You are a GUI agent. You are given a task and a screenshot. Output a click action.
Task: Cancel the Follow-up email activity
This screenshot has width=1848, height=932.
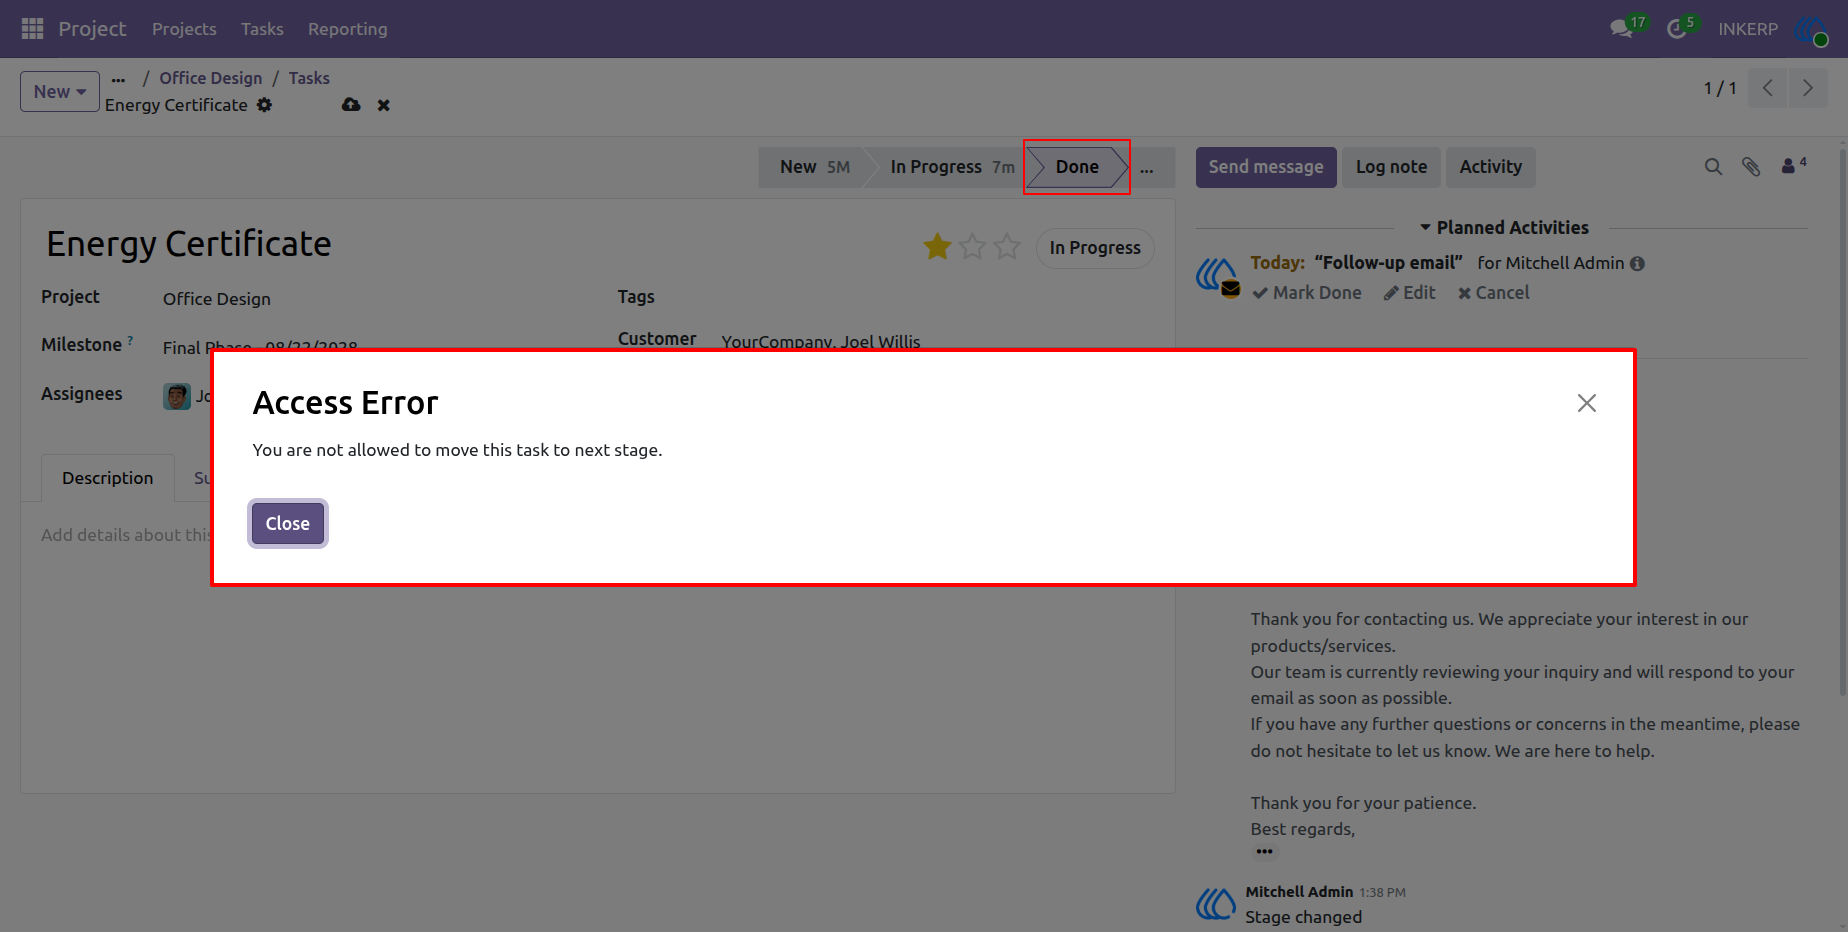pyautogui.click(x=1494, y=293)
